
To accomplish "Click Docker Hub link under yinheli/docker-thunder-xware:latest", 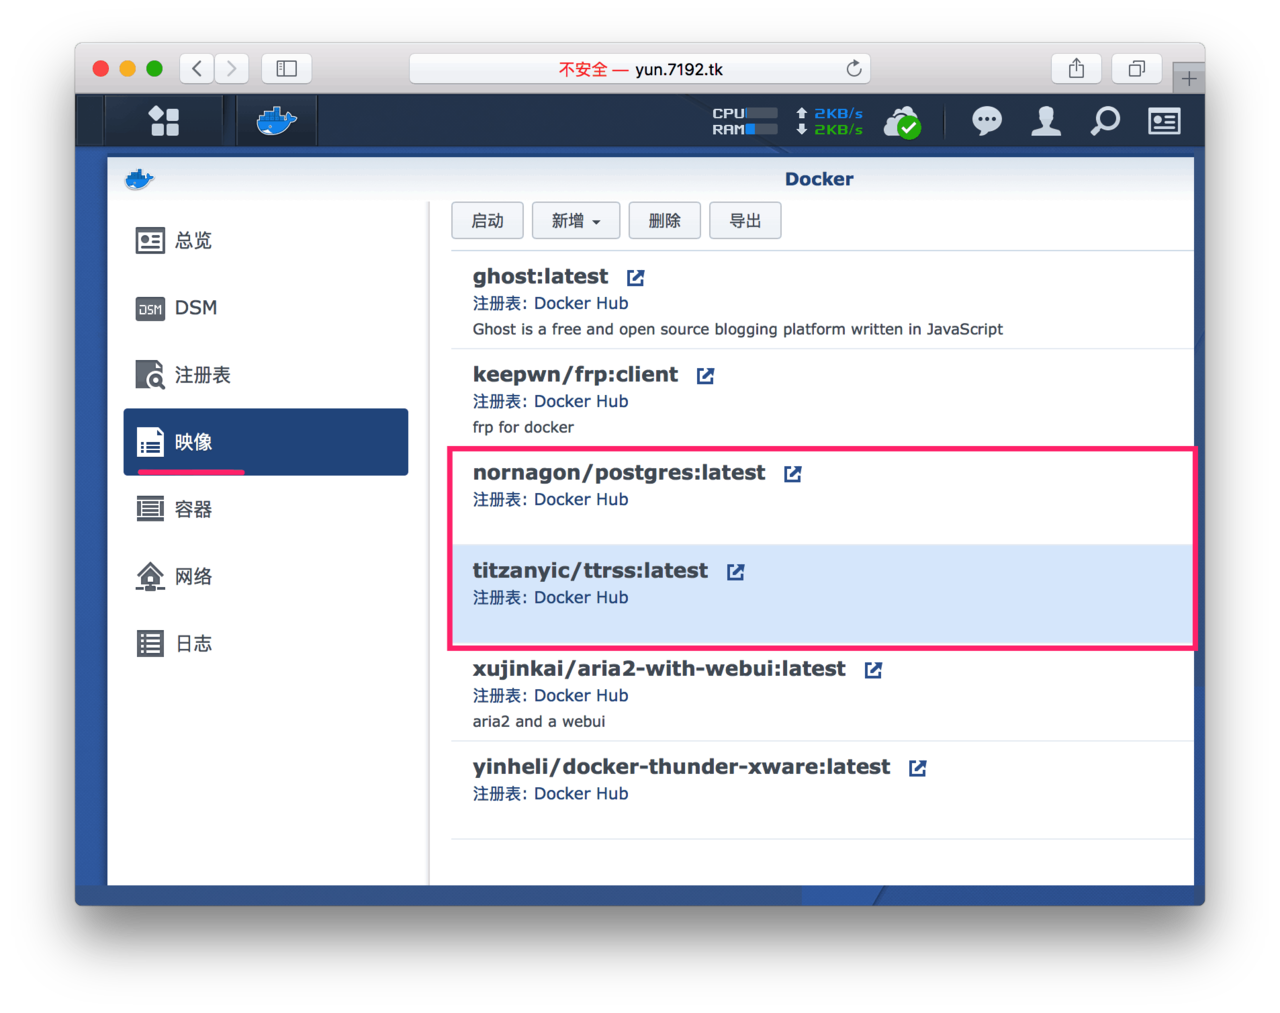I will click(581, 793).
